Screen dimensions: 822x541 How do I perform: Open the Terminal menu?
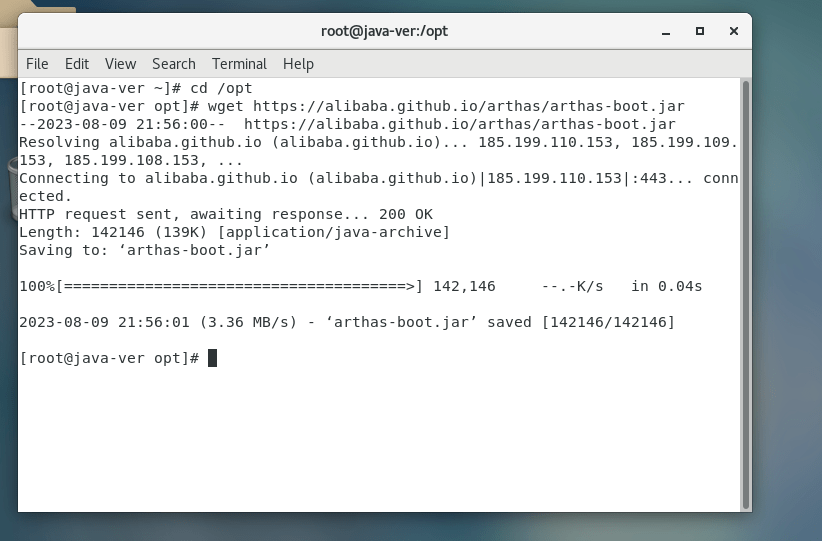(239, 64)
